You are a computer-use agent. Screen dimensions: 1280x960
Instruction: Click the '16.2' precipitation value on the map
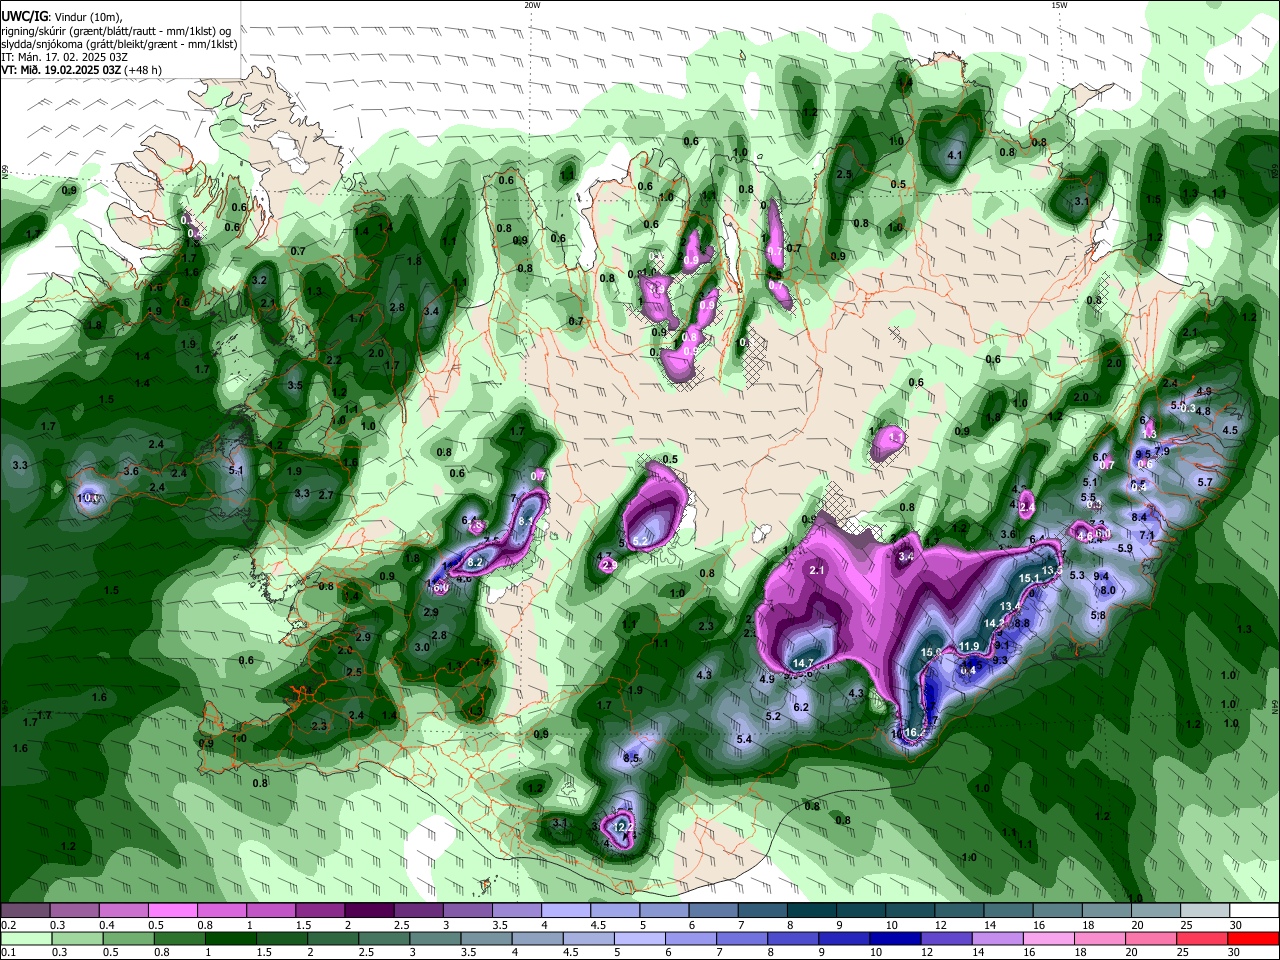click(x=915, y=732)
